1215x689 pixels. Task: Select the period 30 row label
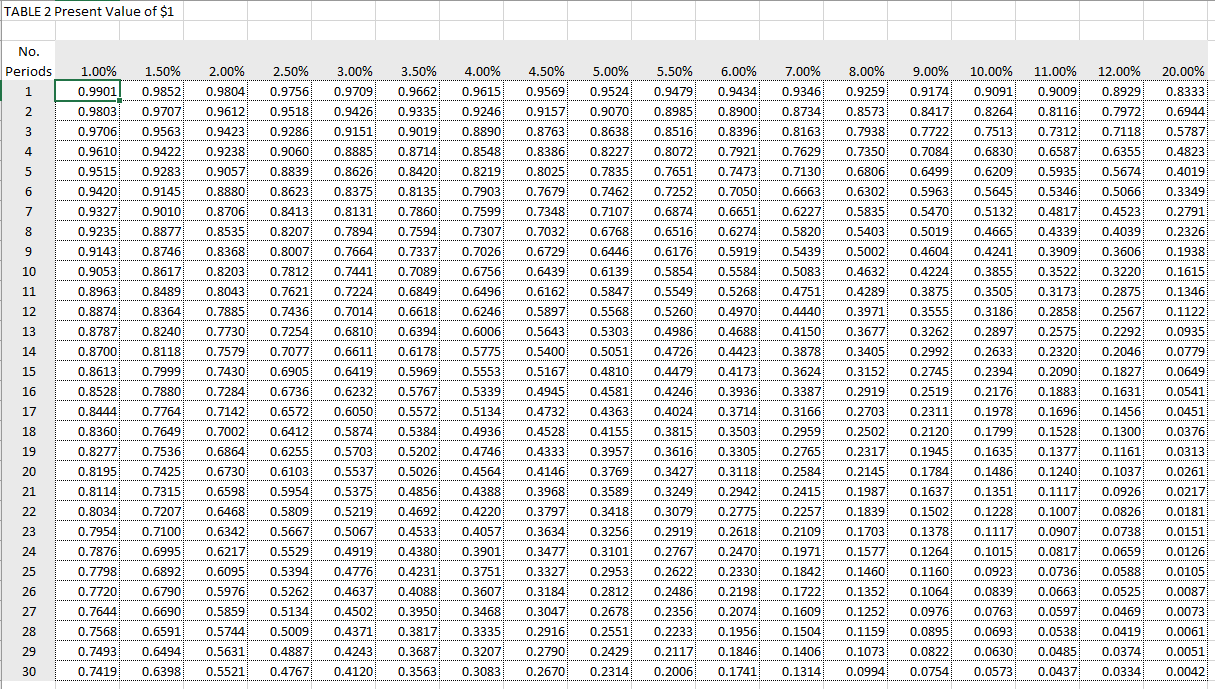(28, 671)
